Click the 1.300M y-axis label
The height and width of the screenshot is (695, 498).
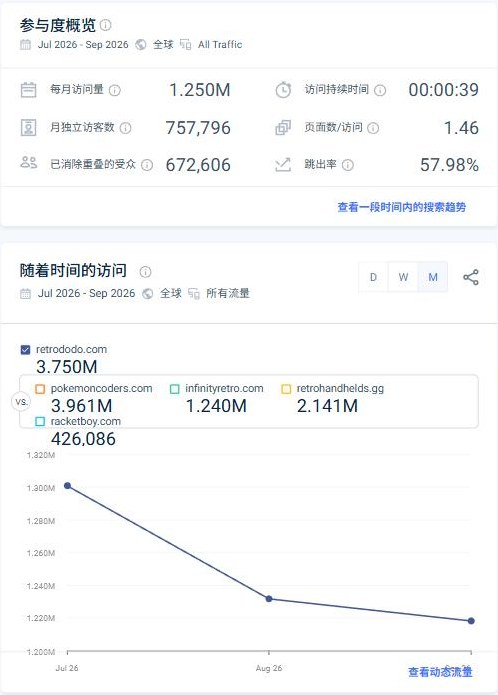tap(41, 488)
